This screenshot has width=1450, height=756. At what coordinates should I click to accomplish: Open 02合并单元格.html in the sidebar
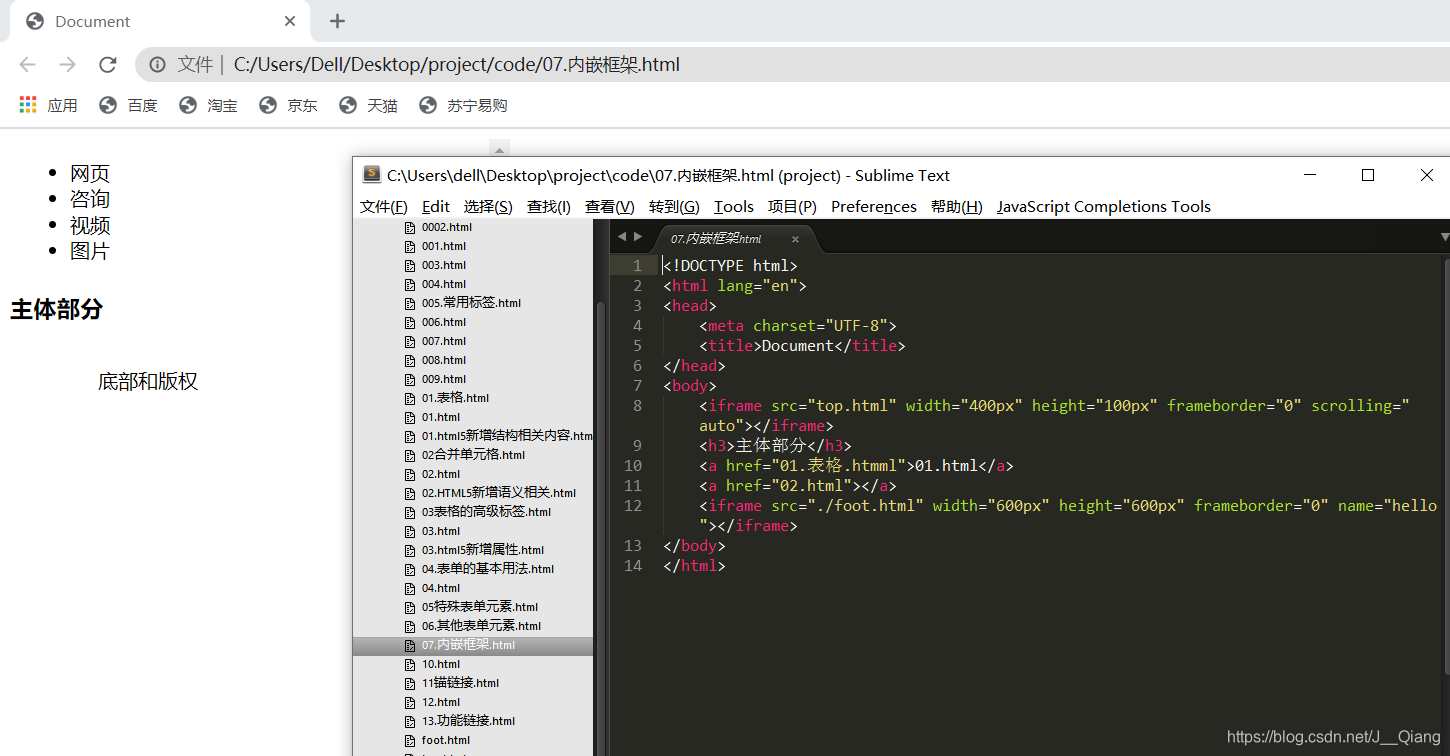[473, 455]
